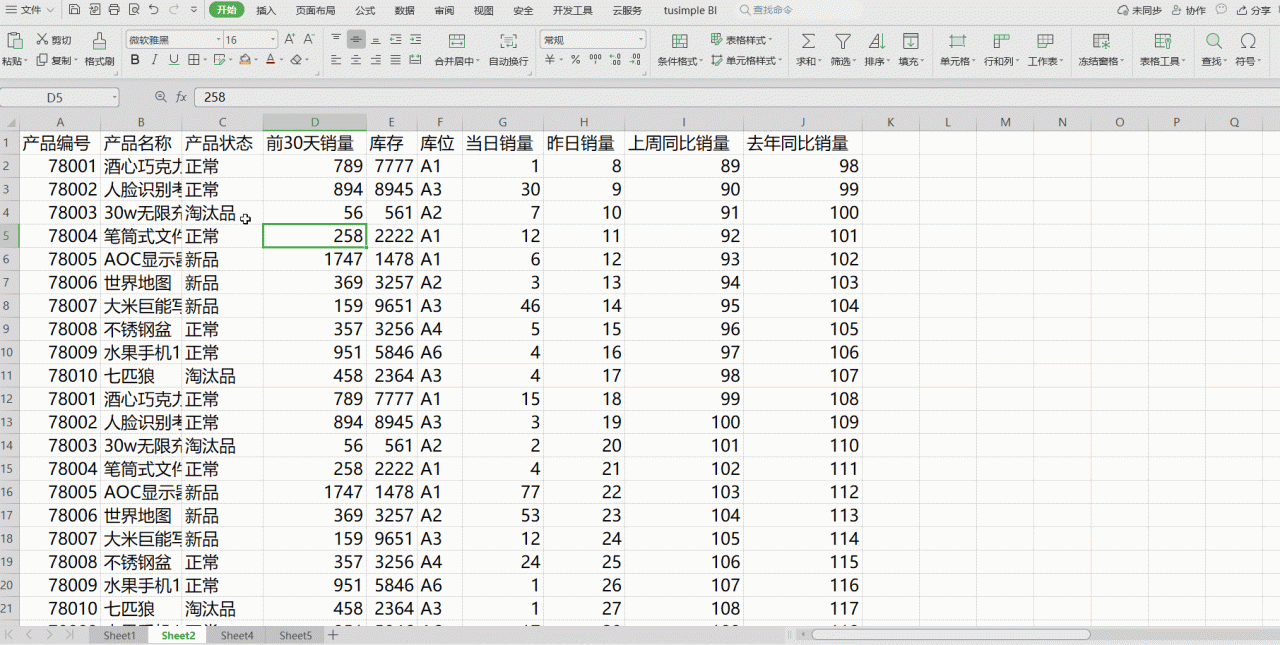
Task: Open the 微软雅黑 font name dropdown
Action: (219, 40)
